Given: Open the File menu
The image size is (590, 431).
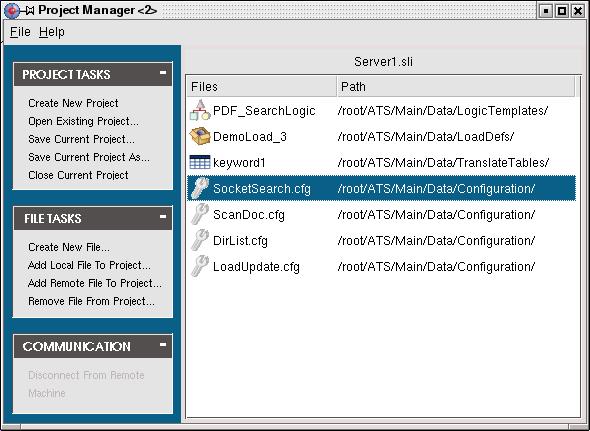Looking at the screenshot, I should (x=20, y=32).
